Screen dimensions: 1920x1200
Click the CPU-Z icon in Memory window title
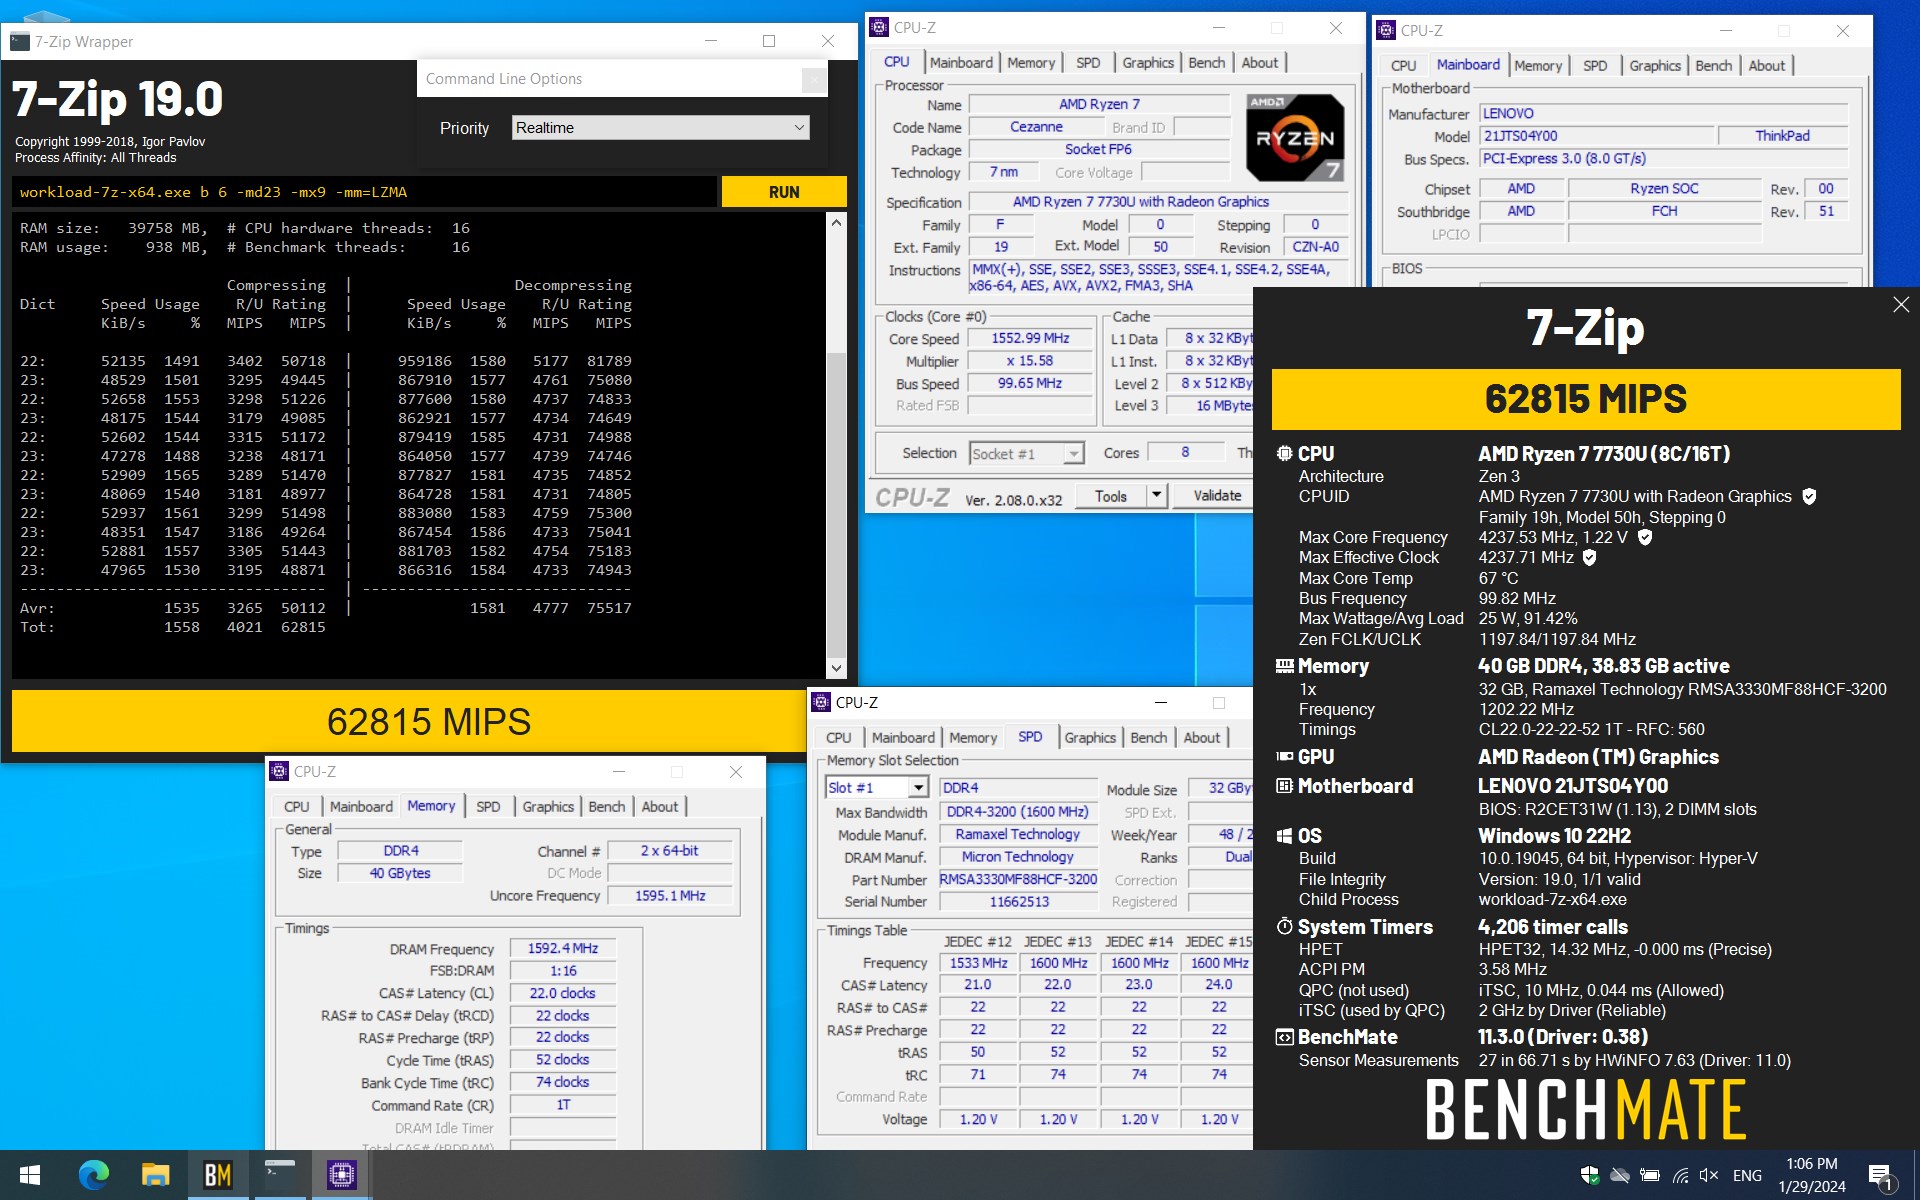[278, 771]
